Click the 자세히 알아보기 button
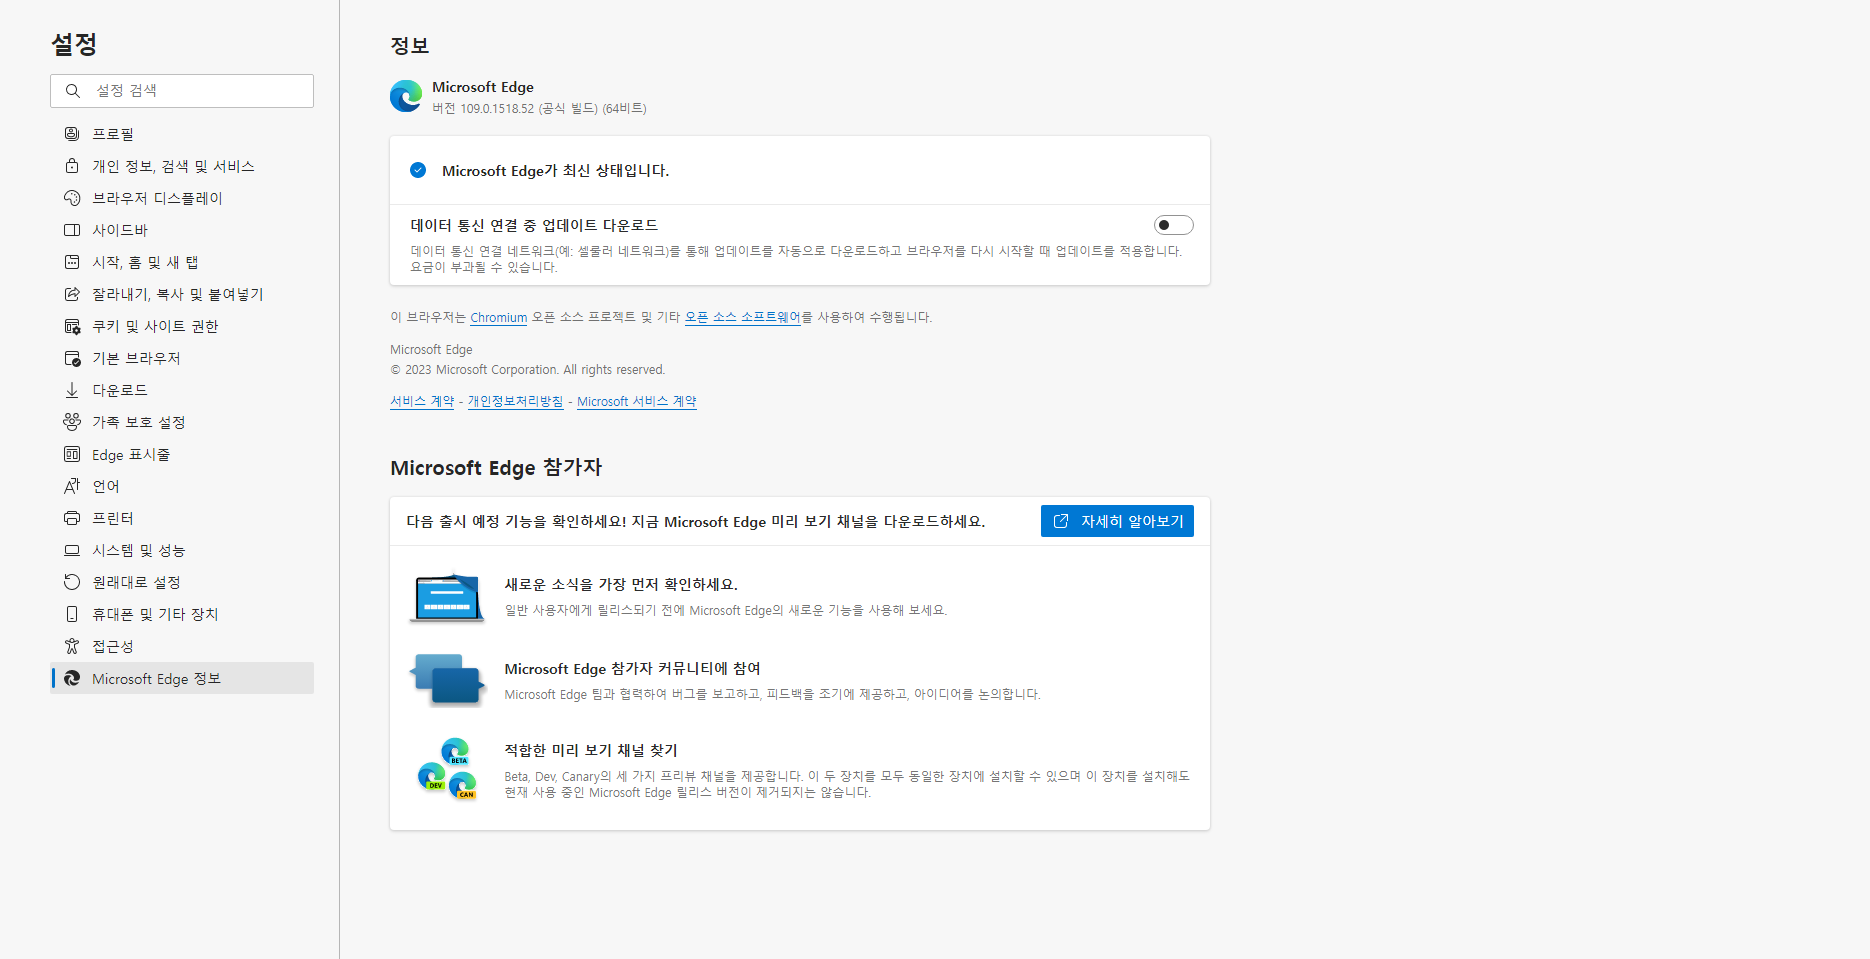 point(1117,521)
